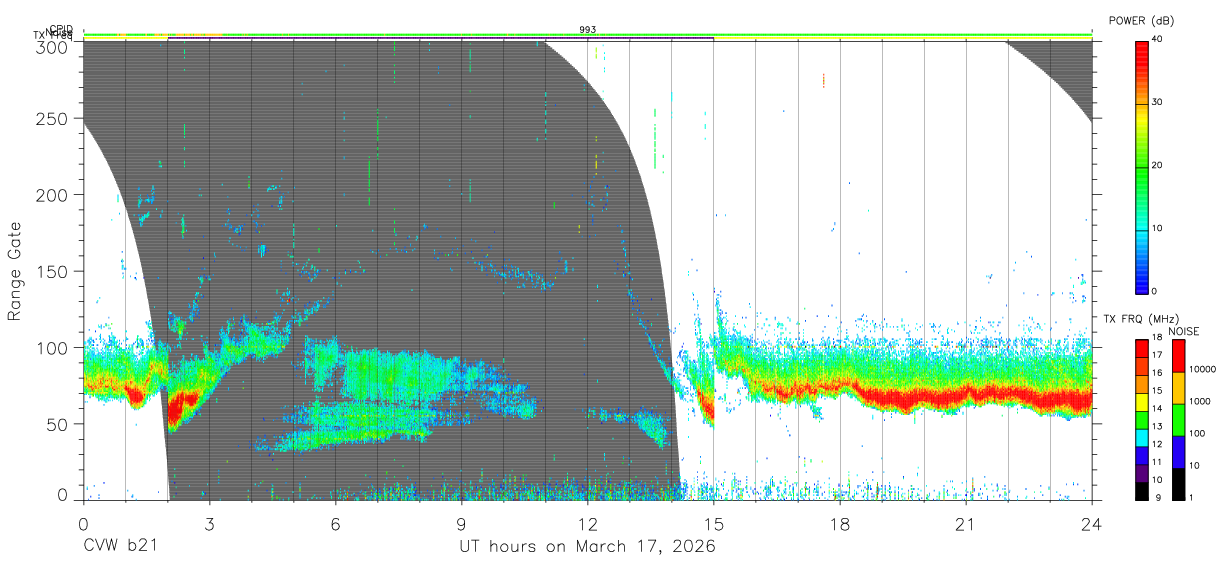Click the '30' label on power scale
This screenshot has height=567, width=1228.
(x=1157, y=102)
